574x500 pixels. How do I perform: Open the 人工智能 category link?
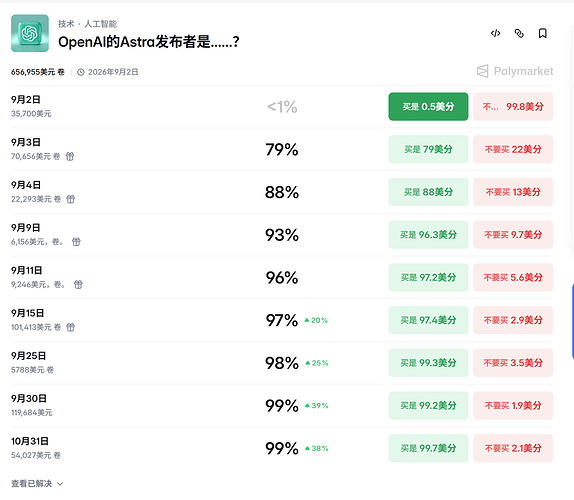pos(100,24)
